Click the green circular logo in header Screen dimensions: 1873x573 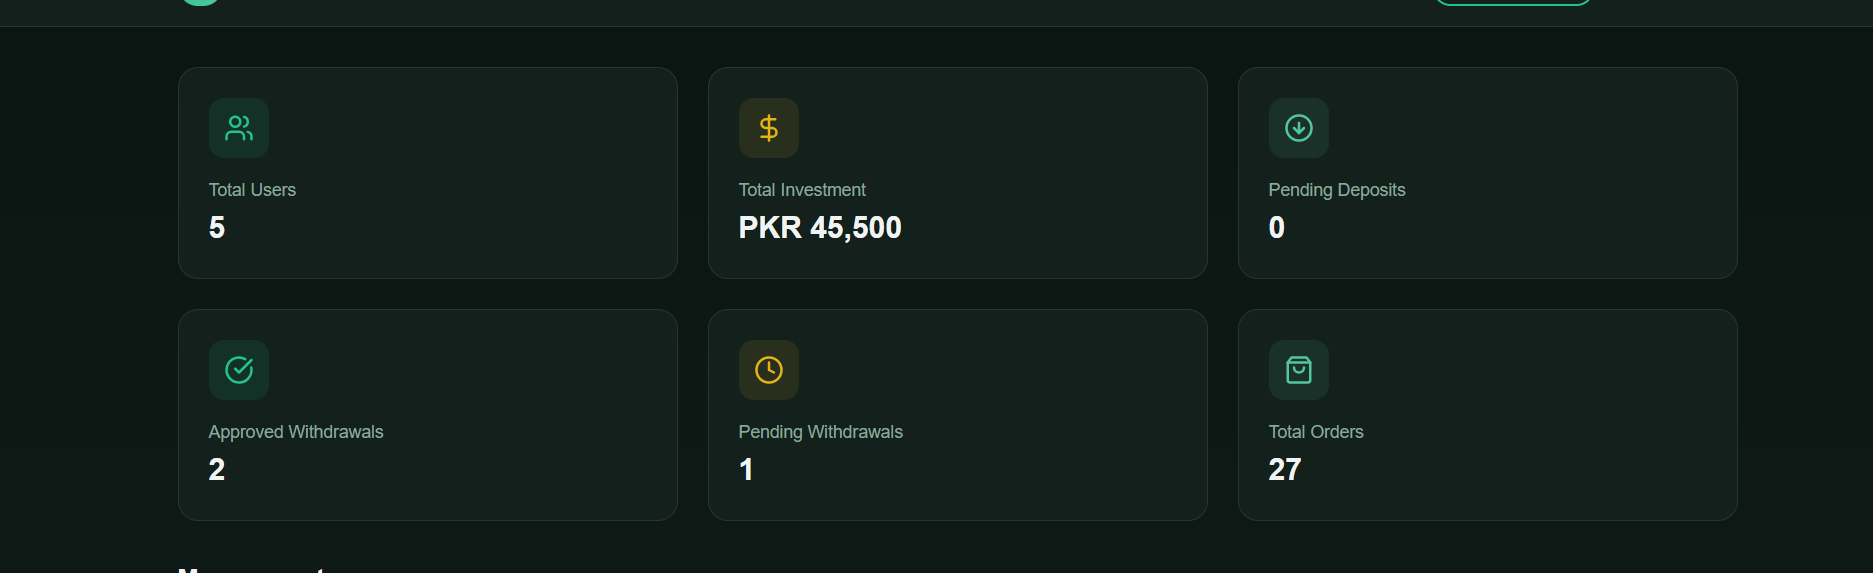(x=200, y=2)
